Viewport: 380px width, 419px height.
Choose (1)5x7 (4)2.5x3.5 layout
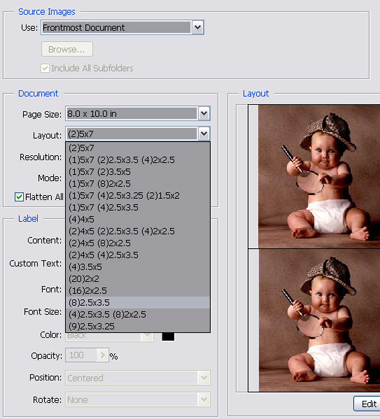pyautogui.click(x=138, y=207)
